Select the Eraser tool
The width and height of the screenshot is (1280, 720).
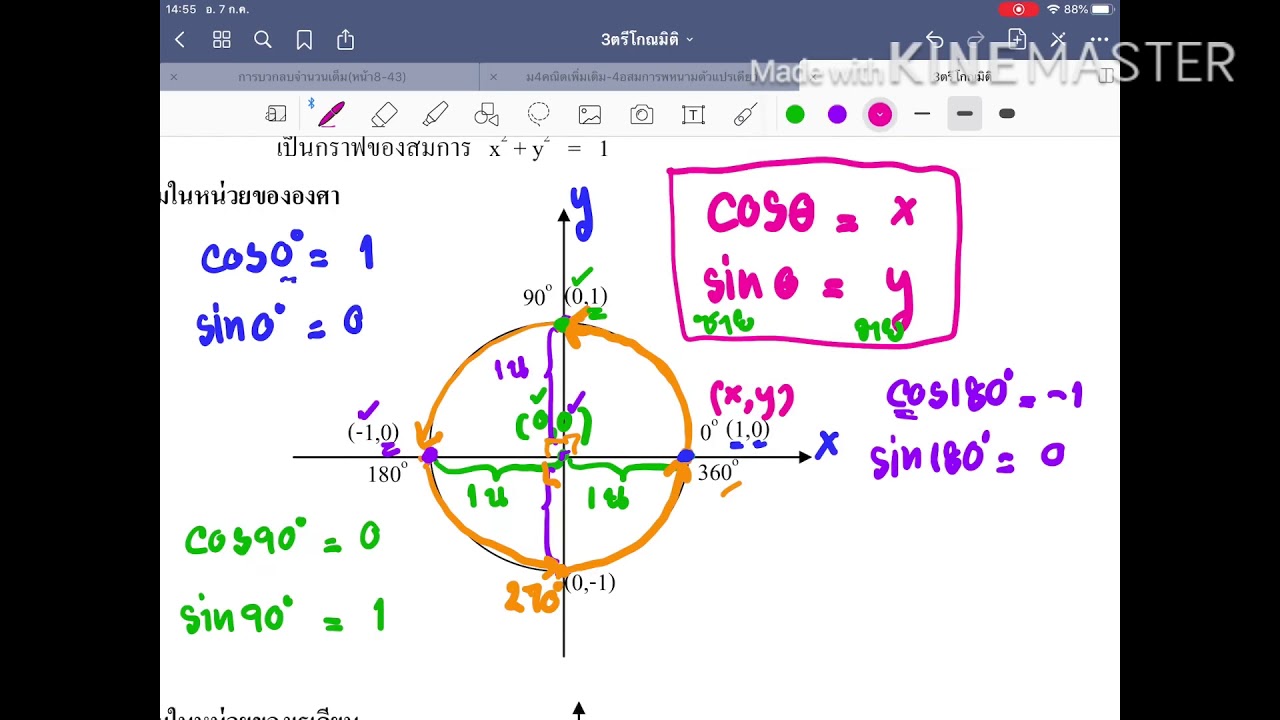click(384, 114)
